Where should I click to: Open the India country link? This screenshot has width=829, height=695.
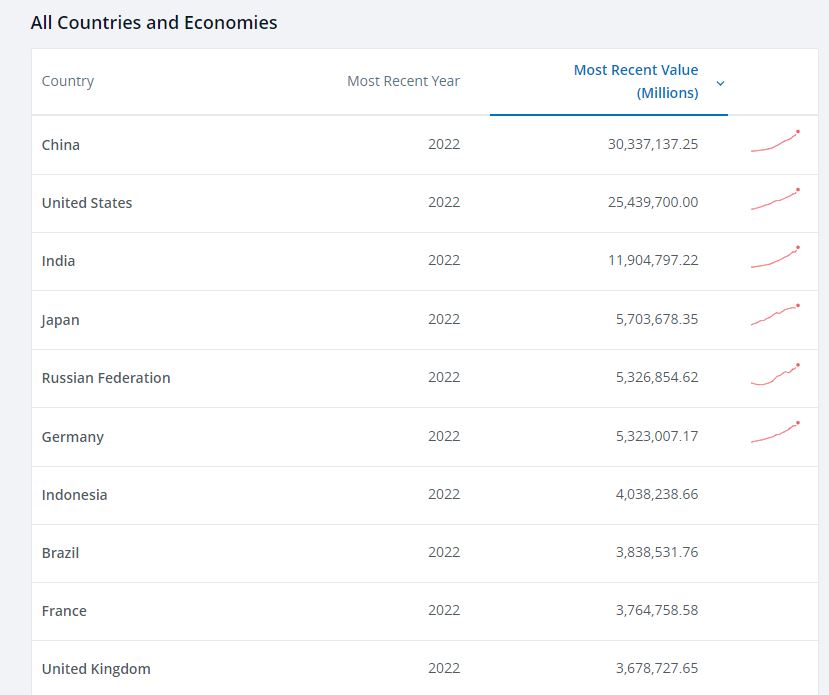[59, 261]
